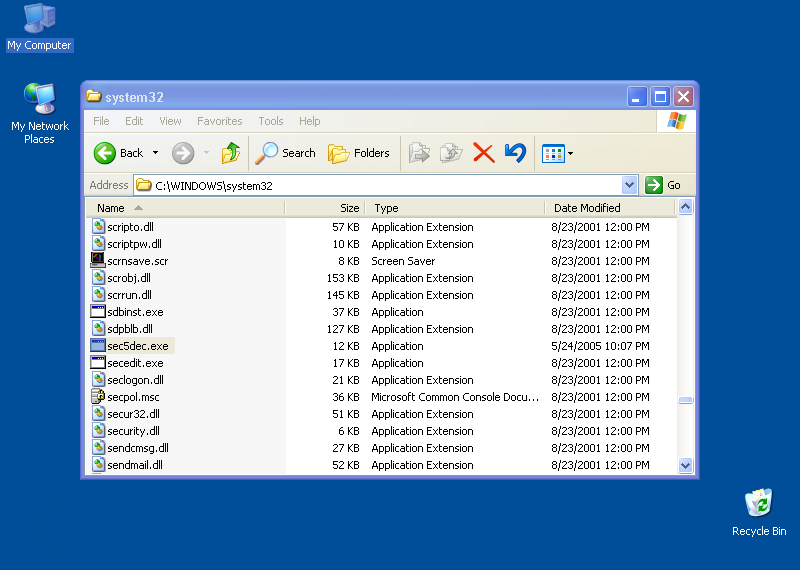Open the Search magnifier button
Screen dimensions: 800x570
pos(285,153)
